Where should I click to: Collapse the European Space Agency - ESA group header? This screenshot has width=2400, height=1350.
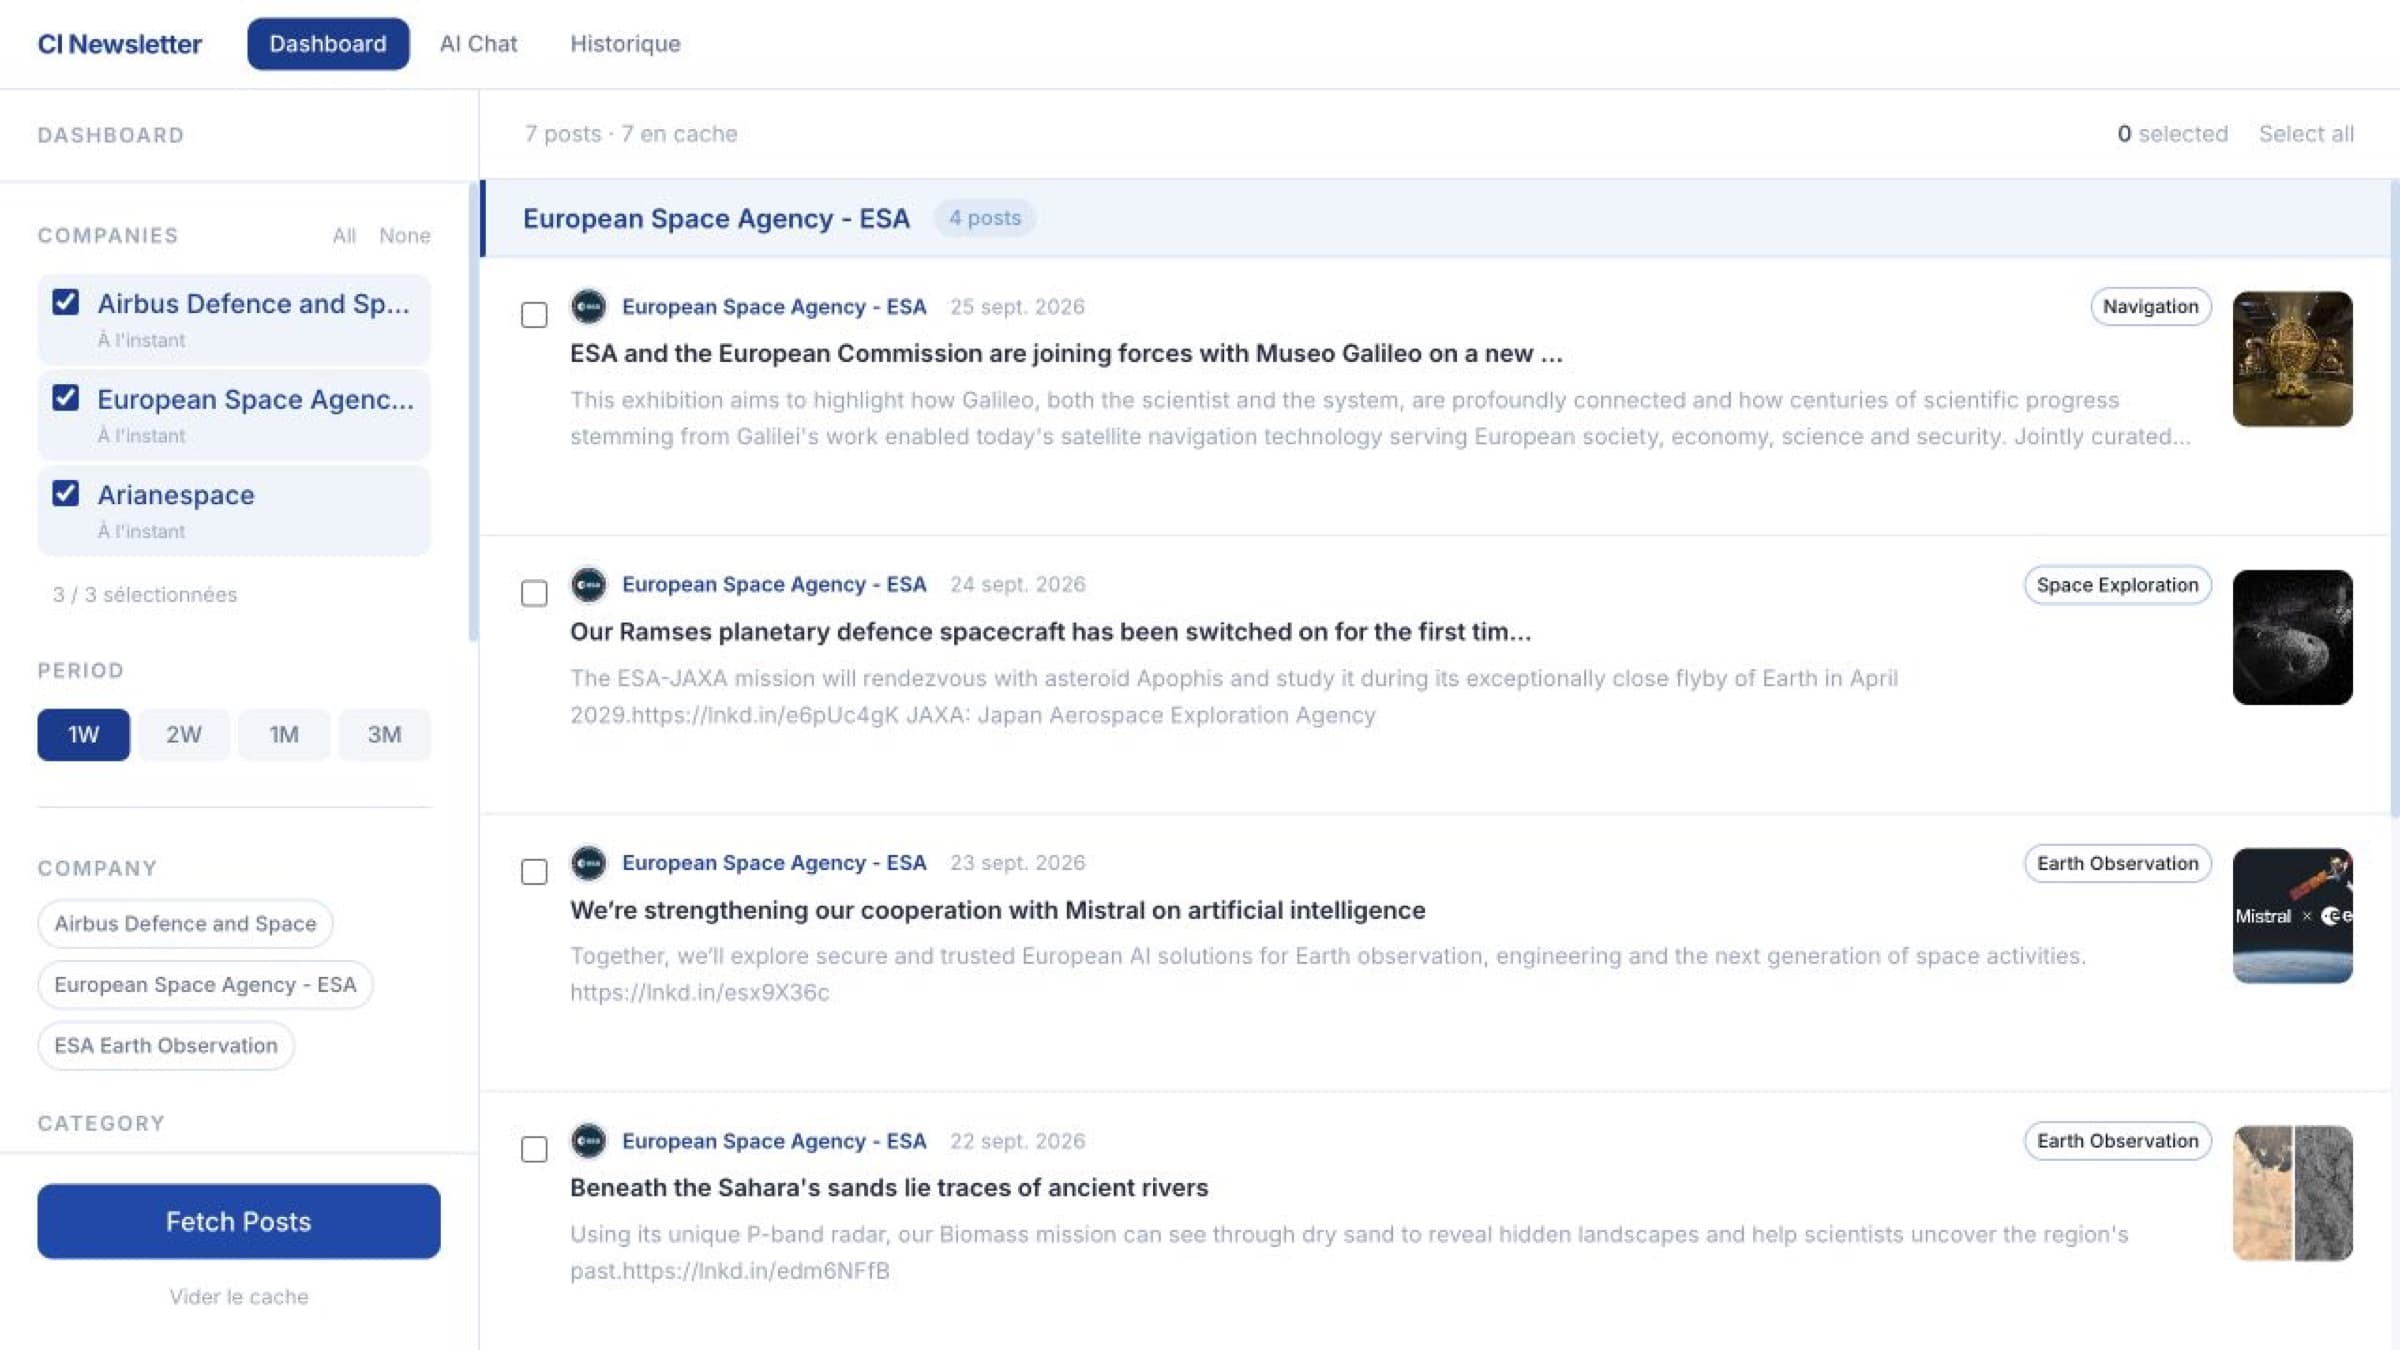pos(1437,218)
